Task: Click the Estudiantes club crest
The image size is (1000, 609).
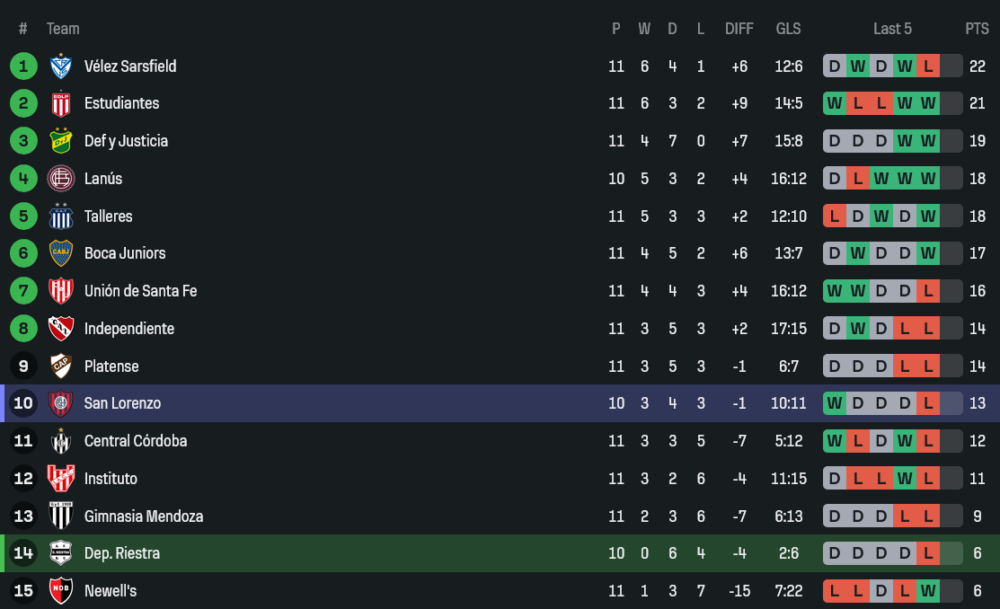Action: click(61, 104)
